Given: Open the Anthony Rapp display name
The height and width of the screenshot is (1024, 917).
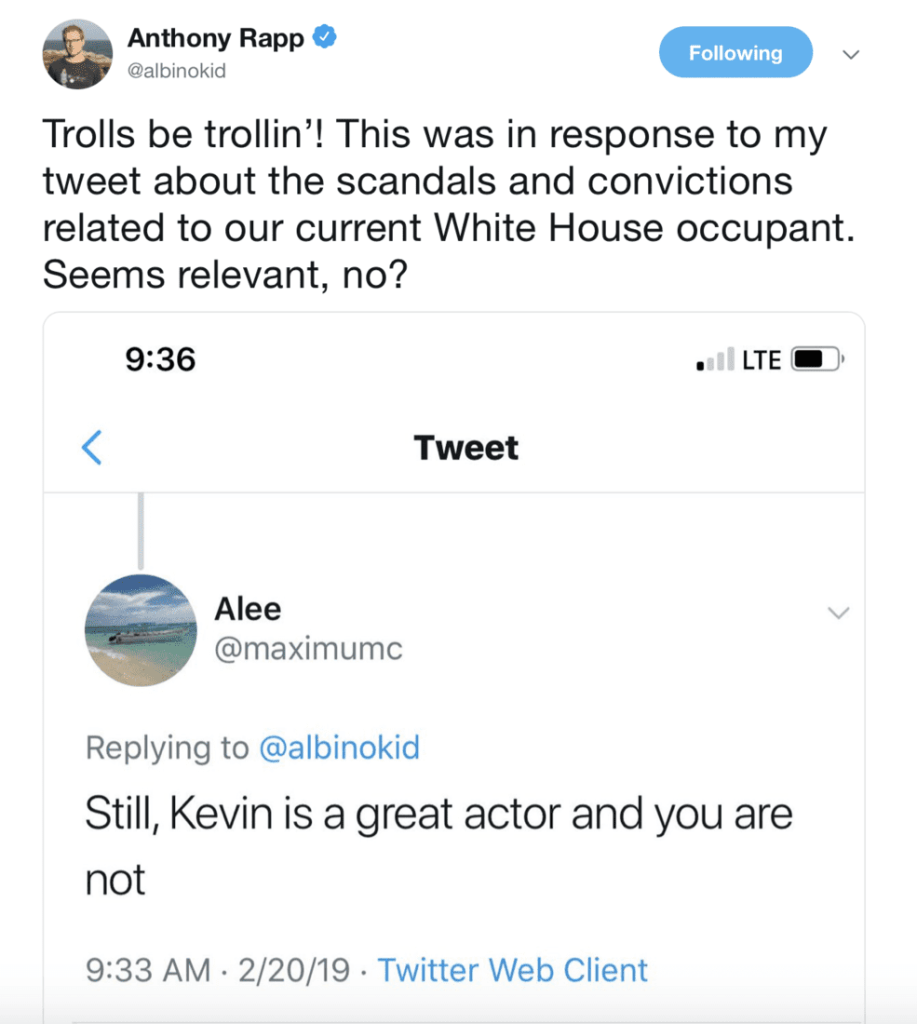Looking at the screenshot, I should click(x=215, y=39).
